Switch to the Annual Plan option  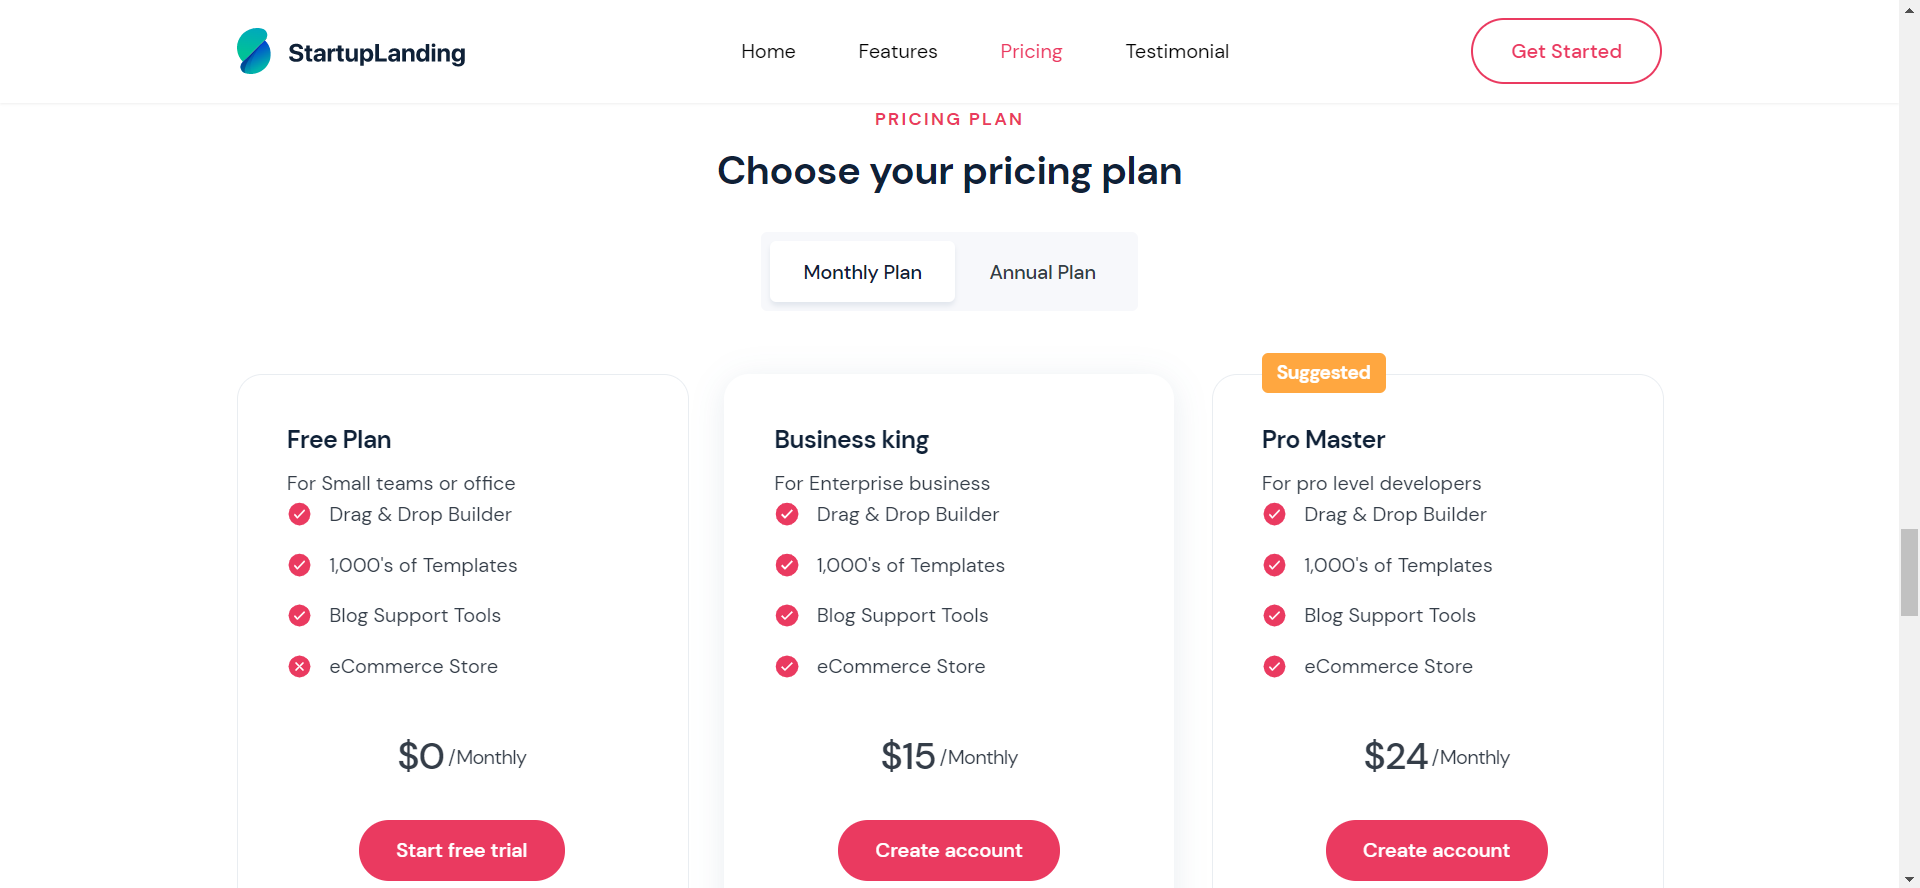(x=1042, y=271)
